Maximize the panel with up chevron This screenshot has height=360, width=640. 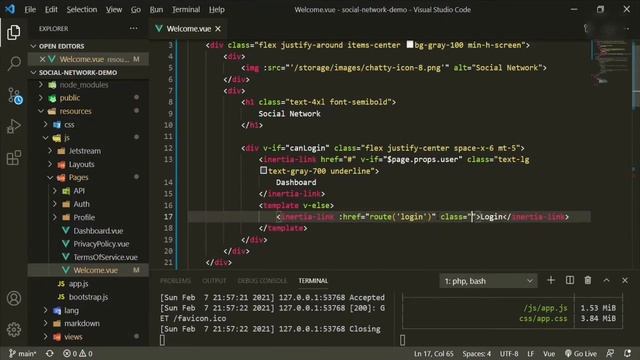[606, 280]
